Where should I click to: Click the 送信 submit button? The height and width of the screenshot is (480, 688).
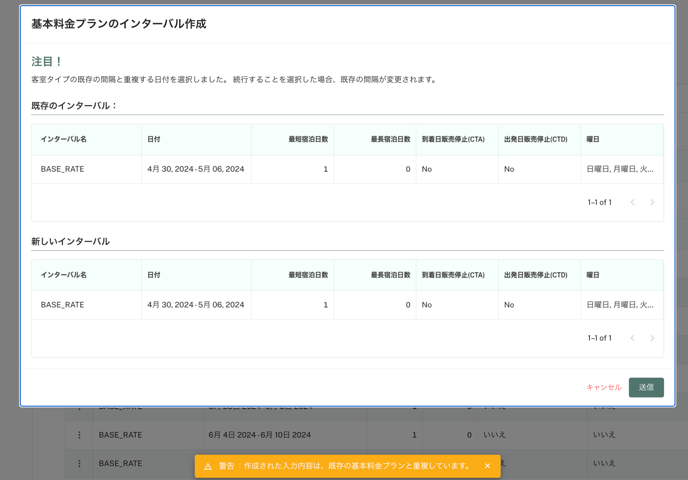(x=646, y=387)
